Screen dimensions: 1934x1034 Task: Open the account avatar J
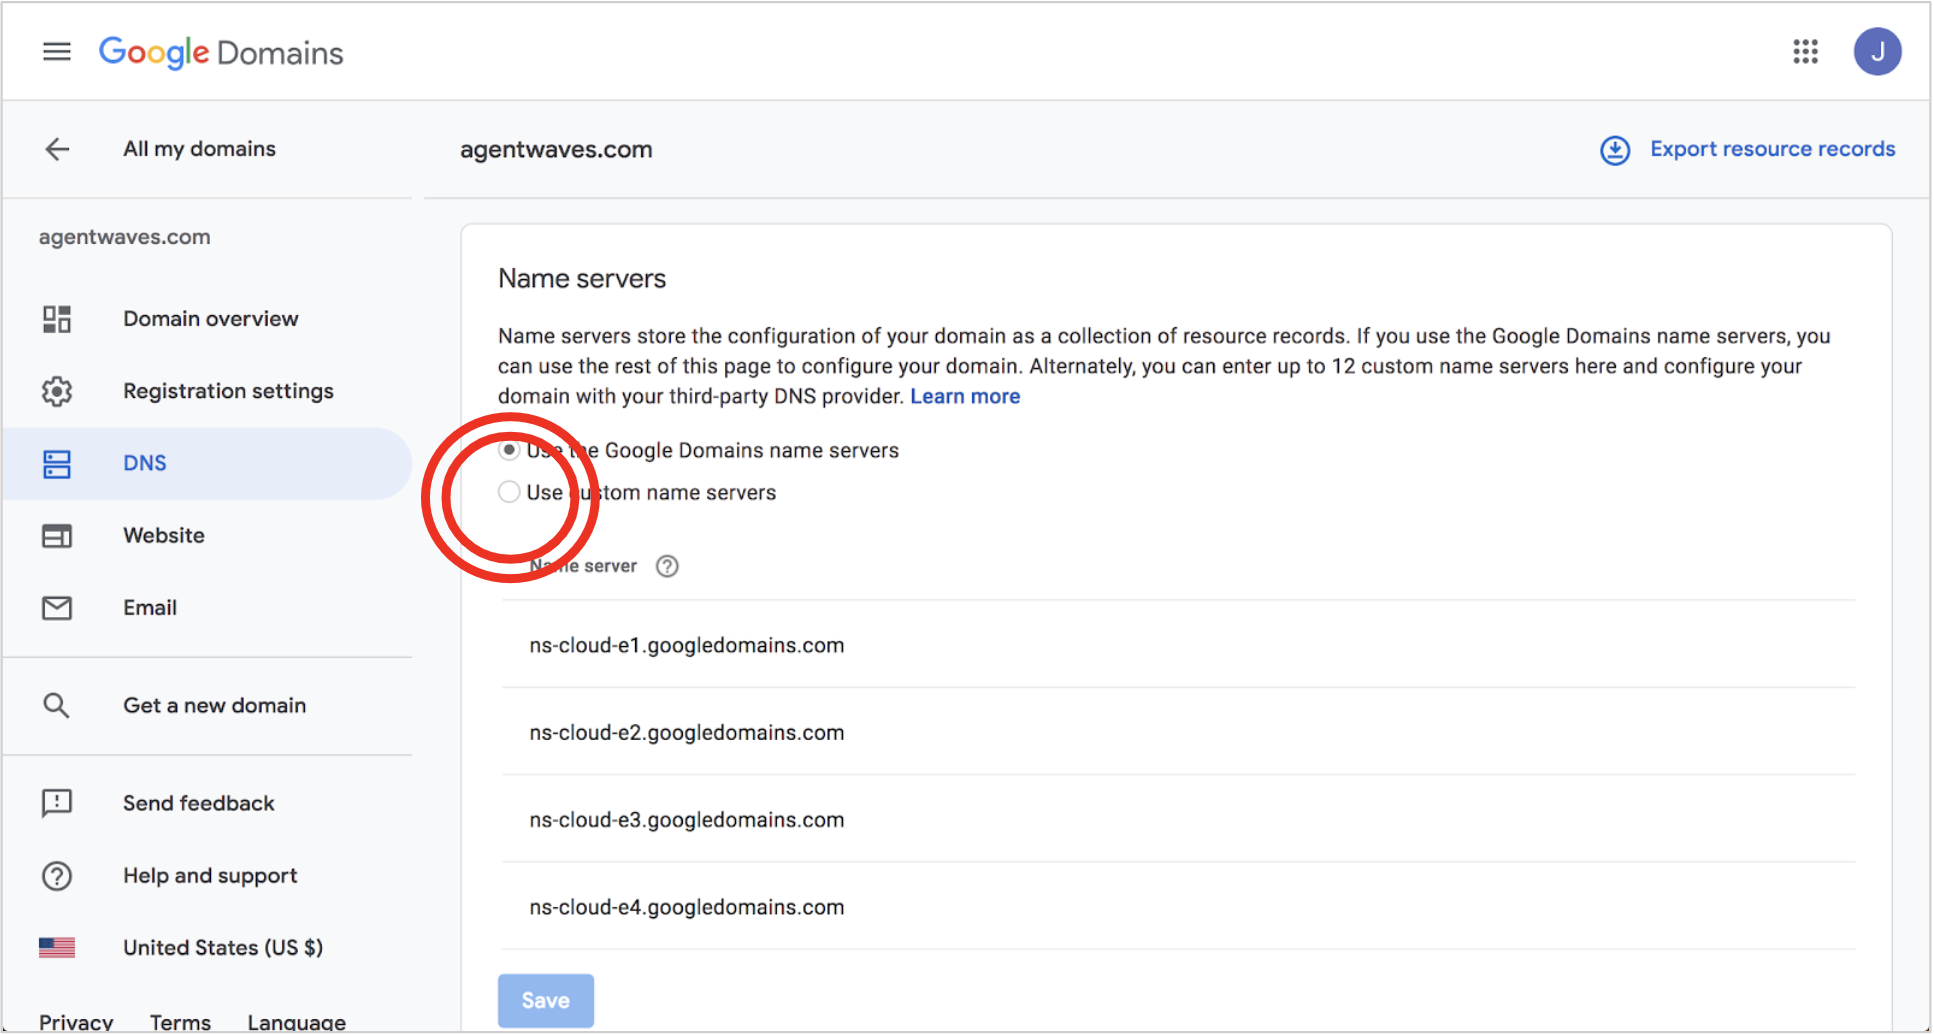(x=1877, y=51)
